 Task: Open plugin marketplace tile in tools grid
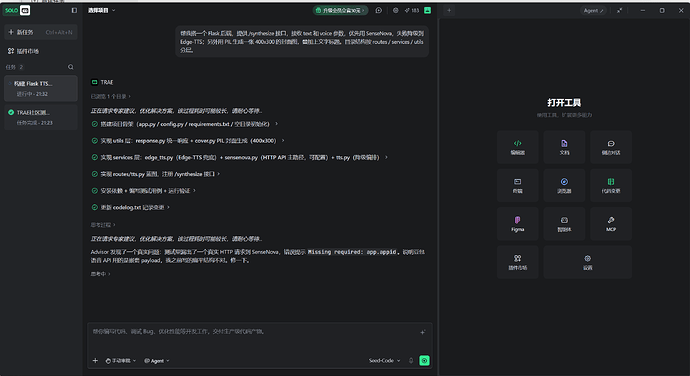(518, 262)
